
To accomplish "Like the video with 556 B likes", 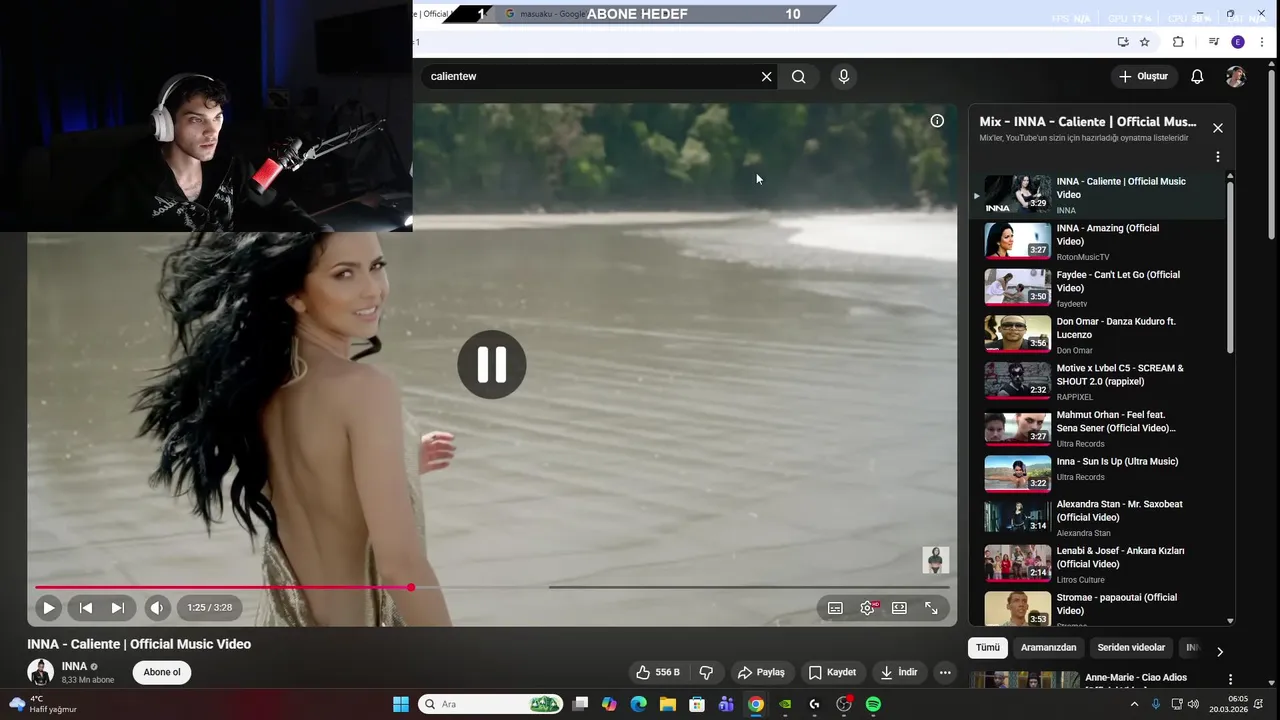I will pyautogui.click(x=658, y=672).
